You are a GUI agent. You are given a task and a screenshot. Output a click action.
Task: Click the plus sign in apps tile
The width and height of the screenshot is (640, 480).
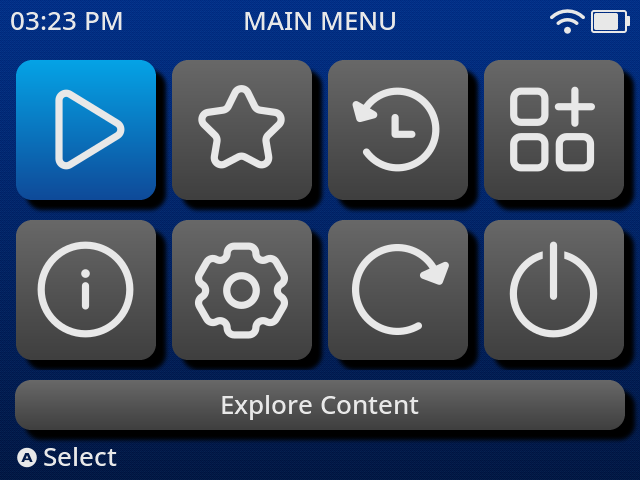click(575, 107)
